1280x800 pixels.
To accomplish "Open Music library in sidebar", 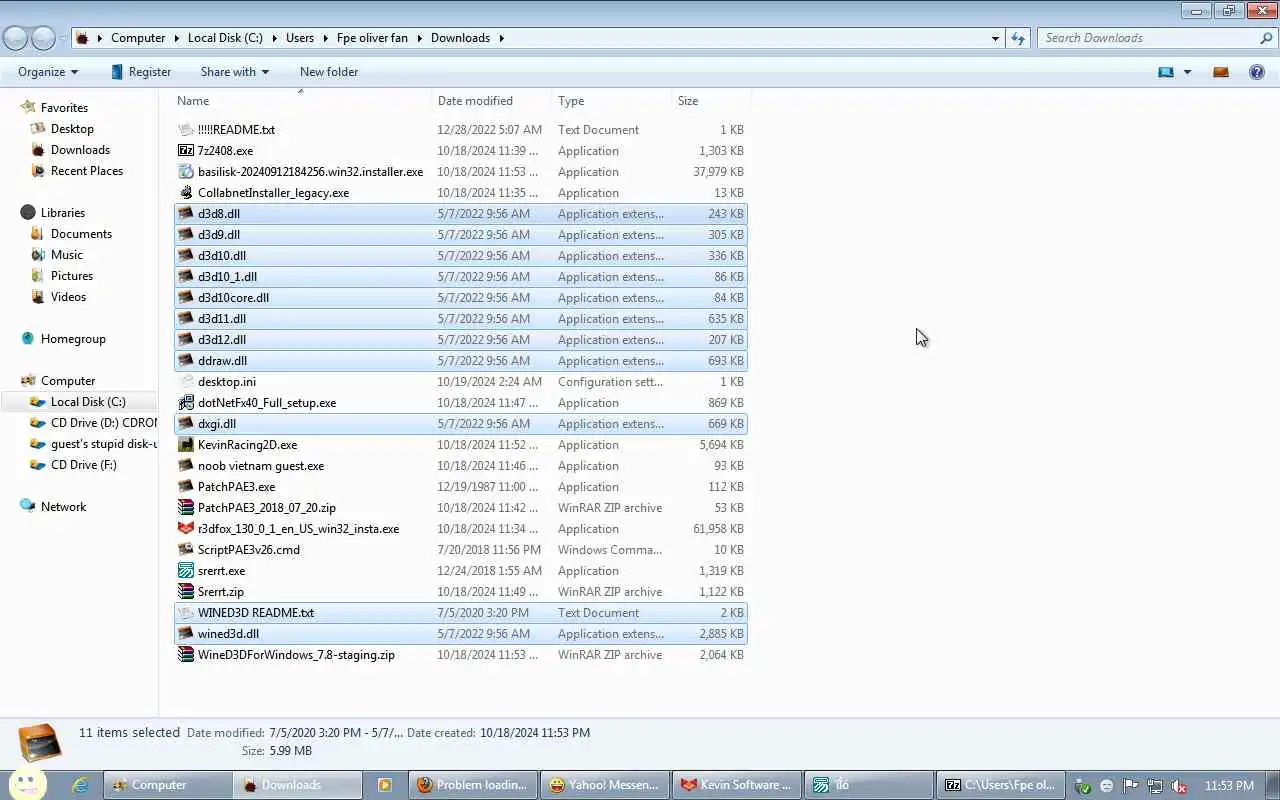I will [67, 255].
